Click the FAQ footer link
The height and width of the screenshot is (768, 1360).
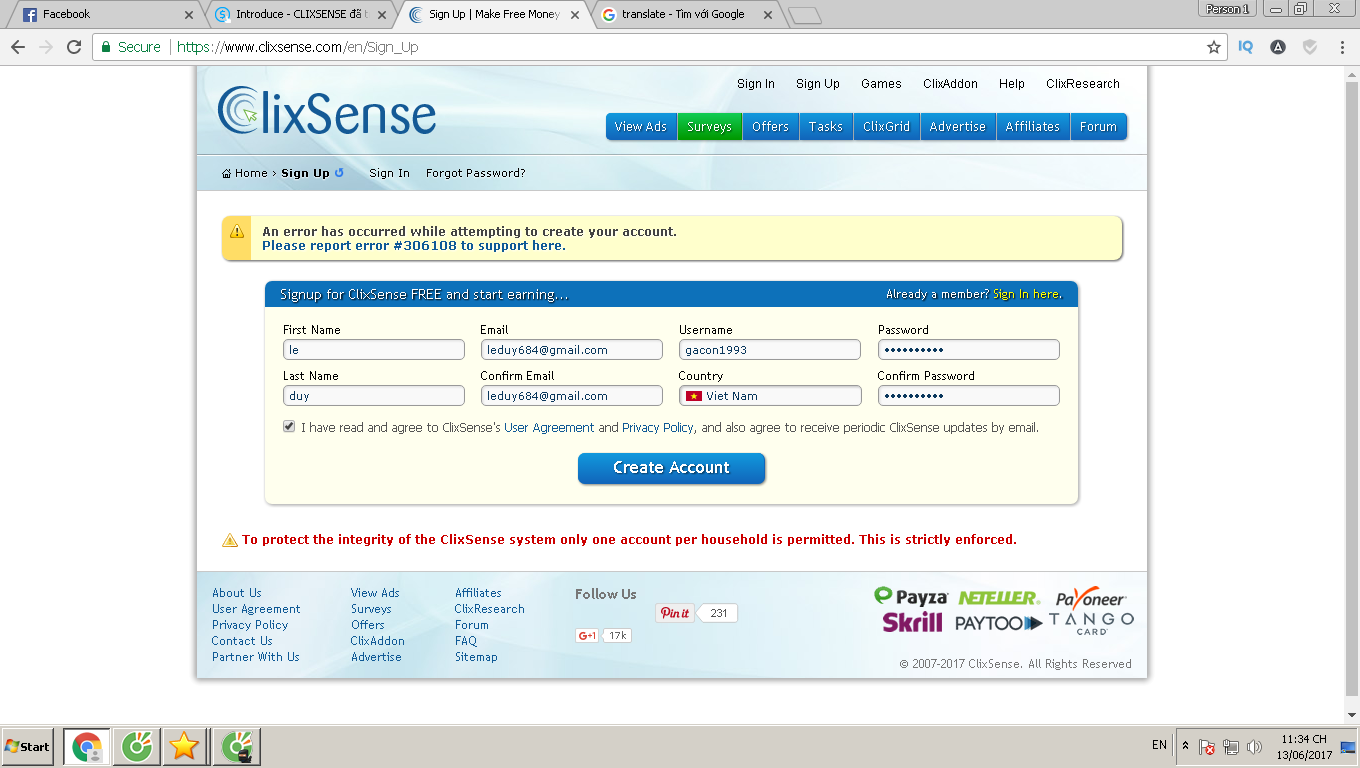pos(466,641)
